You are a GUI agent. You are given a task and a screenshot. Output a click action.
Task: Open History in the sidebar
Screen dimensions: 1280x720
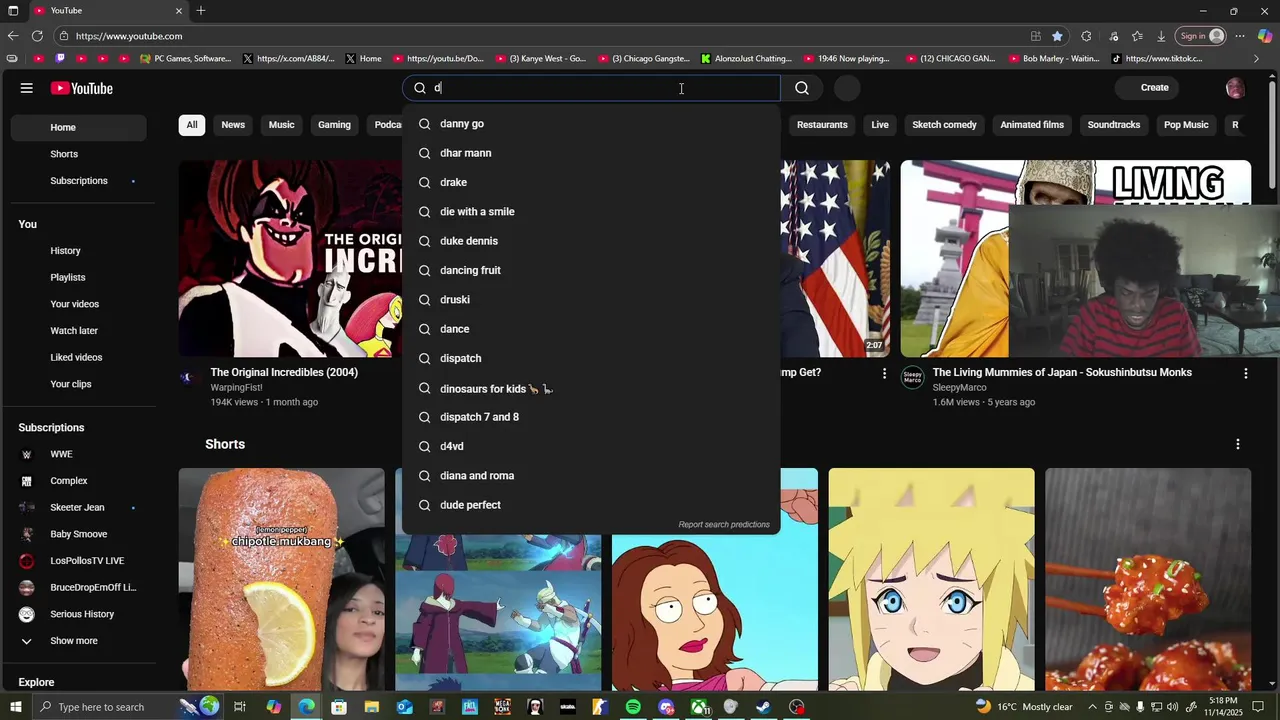coord(78,251)
